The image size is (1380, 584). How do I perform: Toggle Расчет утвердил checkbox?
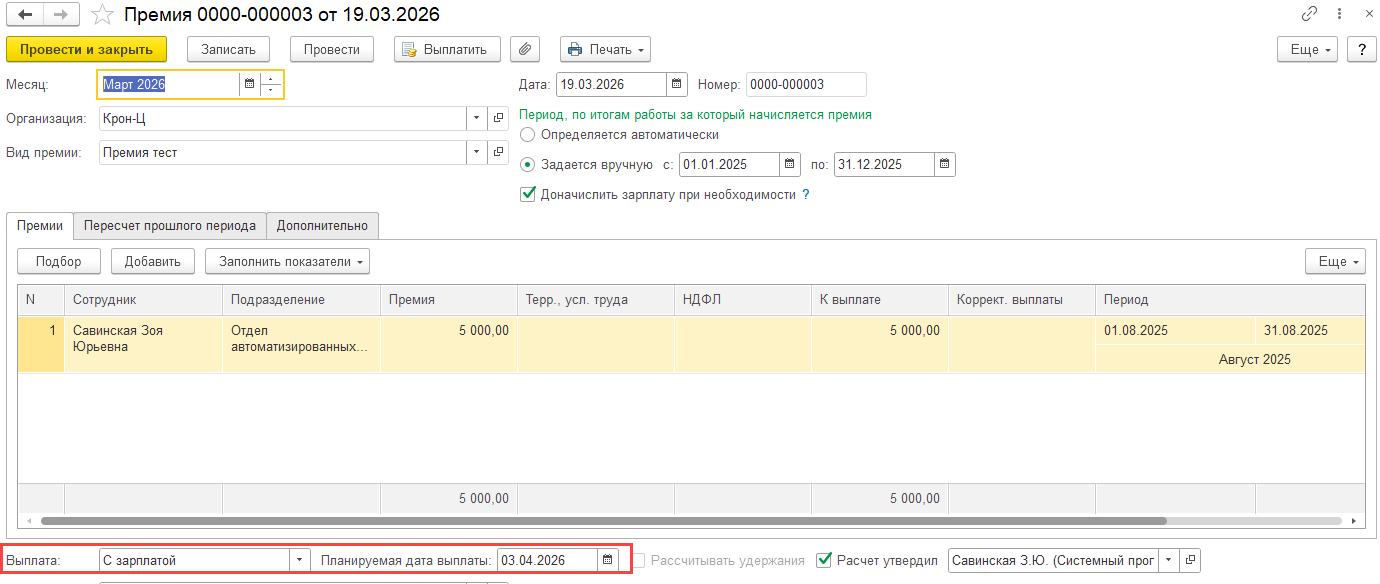coord(824,561)
